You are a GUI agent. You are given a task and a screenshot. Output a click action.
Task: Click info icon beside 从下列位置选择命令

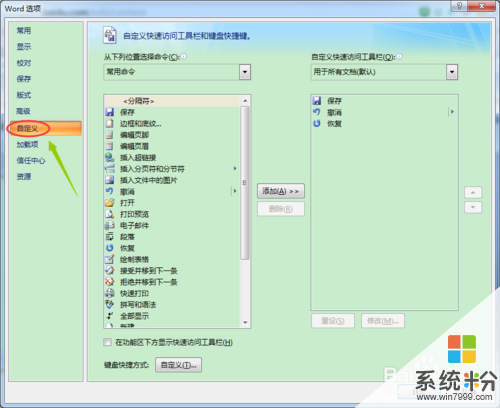[x=184, y=57]
